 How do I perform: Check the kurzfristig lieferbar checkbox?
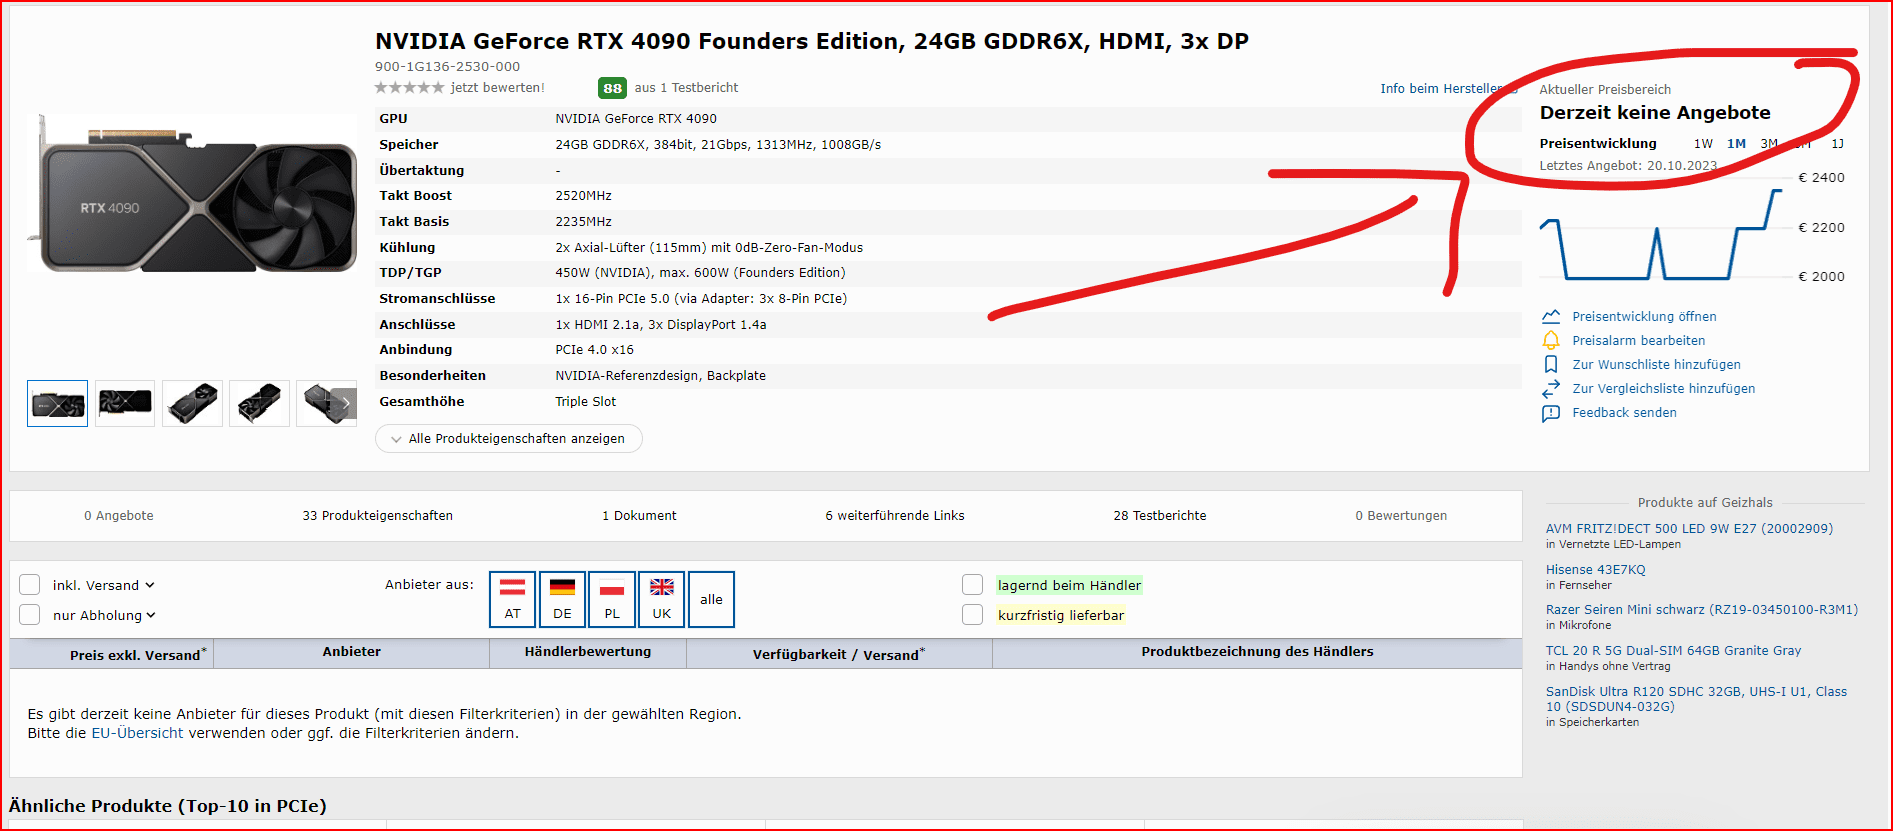(x=972, y=615)
